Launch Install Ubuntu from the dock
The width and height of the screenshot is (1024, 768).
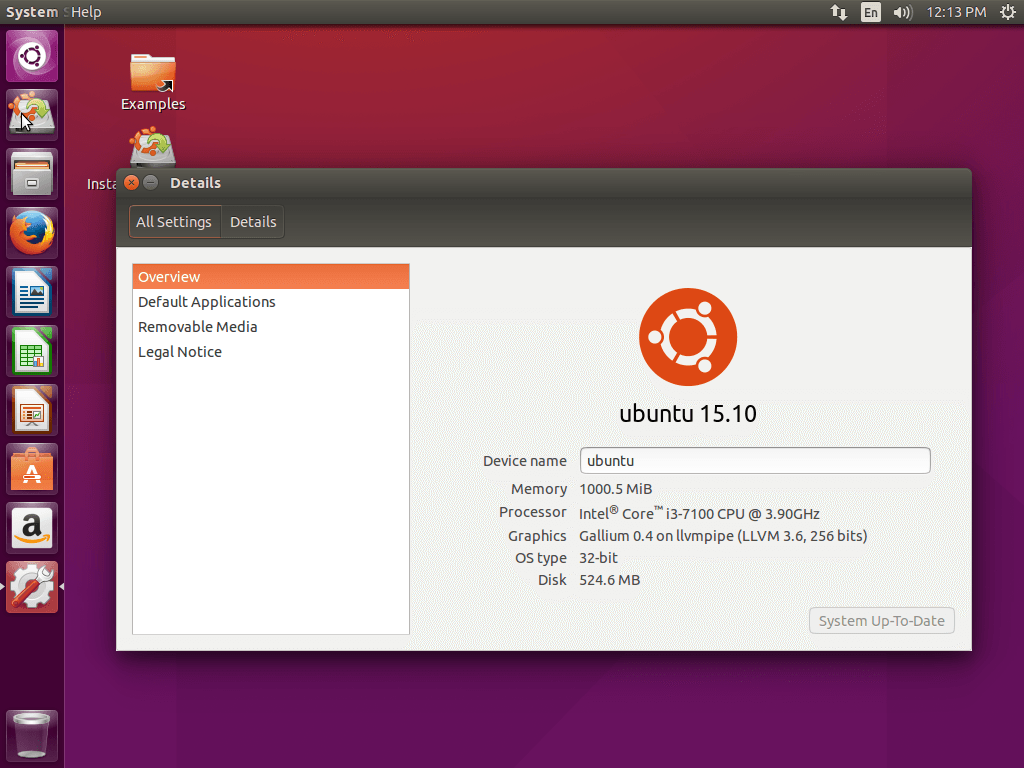pyautogui.click(x=32, y=115)
